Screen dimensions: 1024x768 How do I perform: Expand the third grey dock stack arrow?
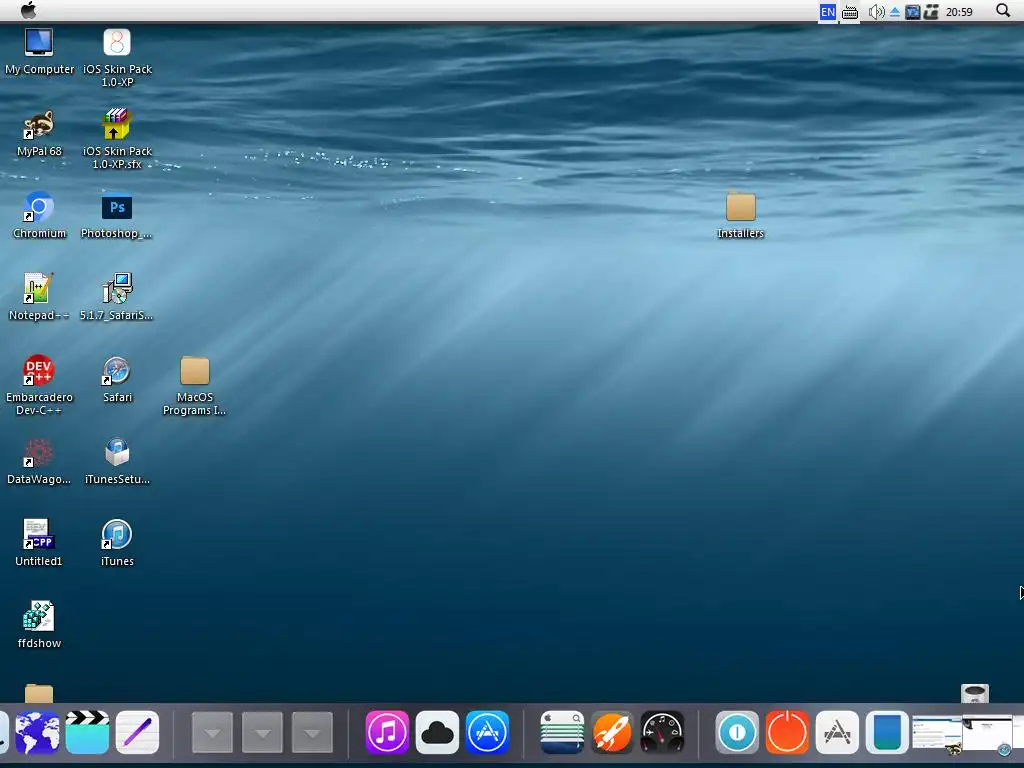pos(312,733)
